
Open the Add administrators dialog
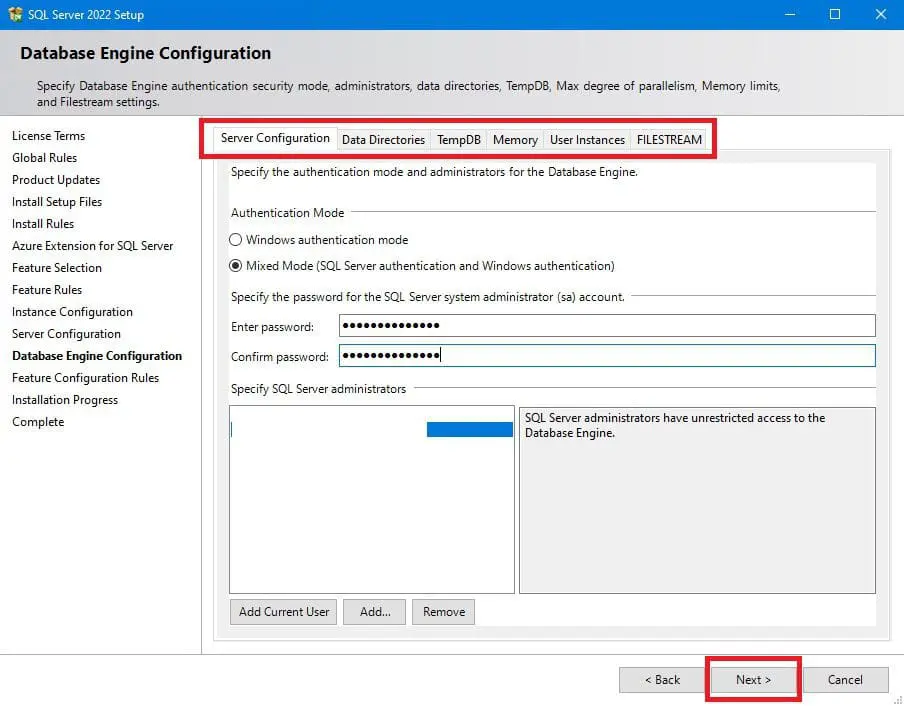(x=374, y=611)
